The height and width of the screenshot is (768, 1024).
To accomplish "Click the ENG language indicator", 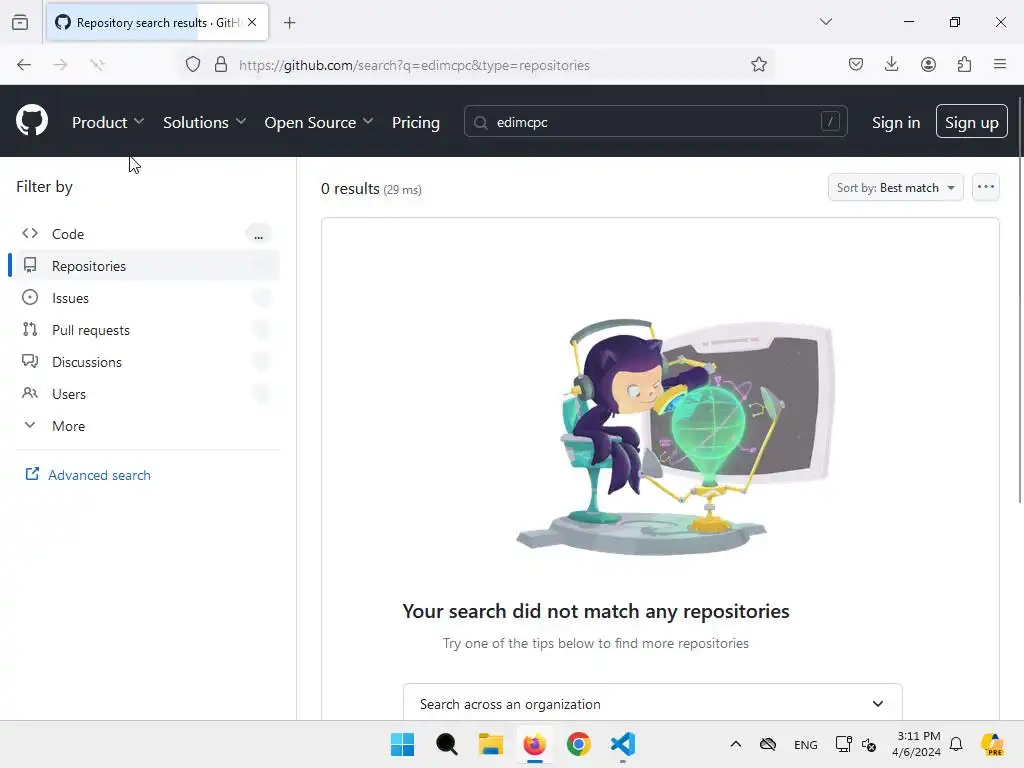I will coord(805,744).
